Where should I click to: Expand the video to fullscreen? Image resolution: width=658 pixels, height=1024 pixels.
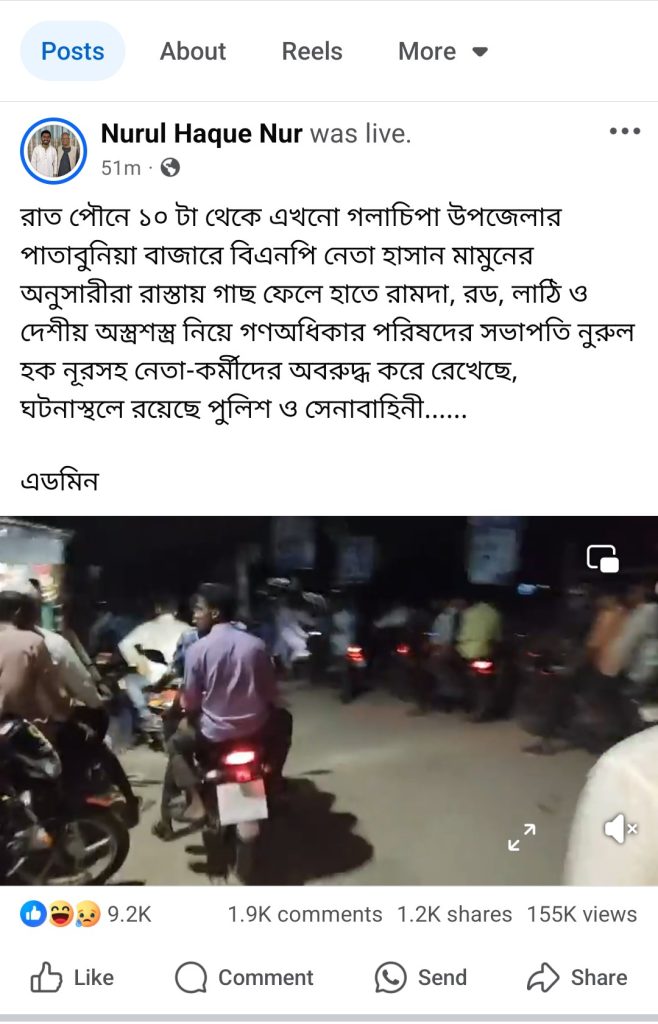[522, 837]
